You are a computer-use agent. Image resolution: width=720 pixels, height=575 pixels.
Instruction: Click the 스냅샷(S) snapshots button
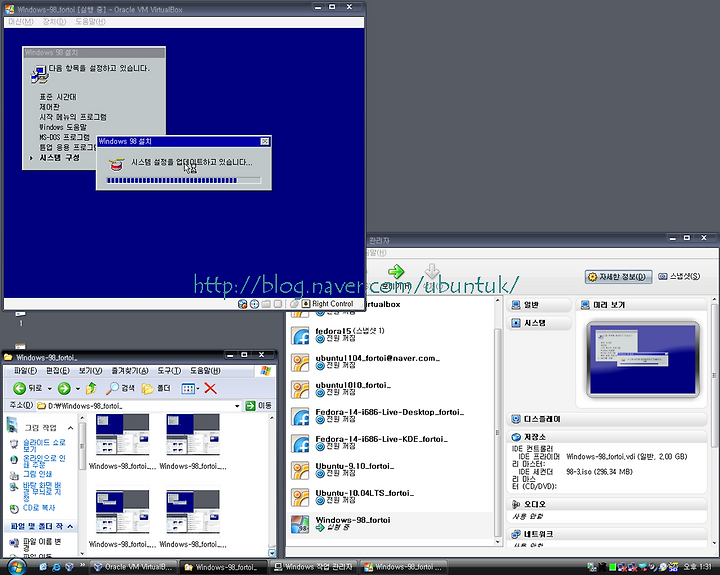(x=680, y=276)
